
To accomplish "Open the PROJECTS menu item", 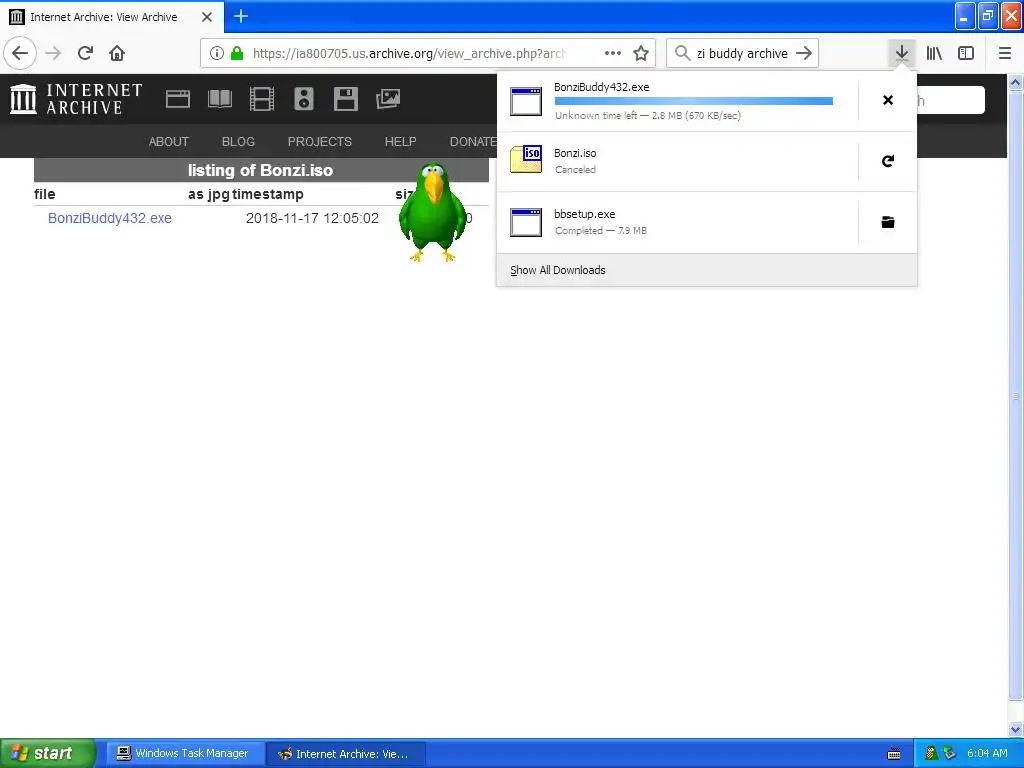I will [x=319, y=142].
